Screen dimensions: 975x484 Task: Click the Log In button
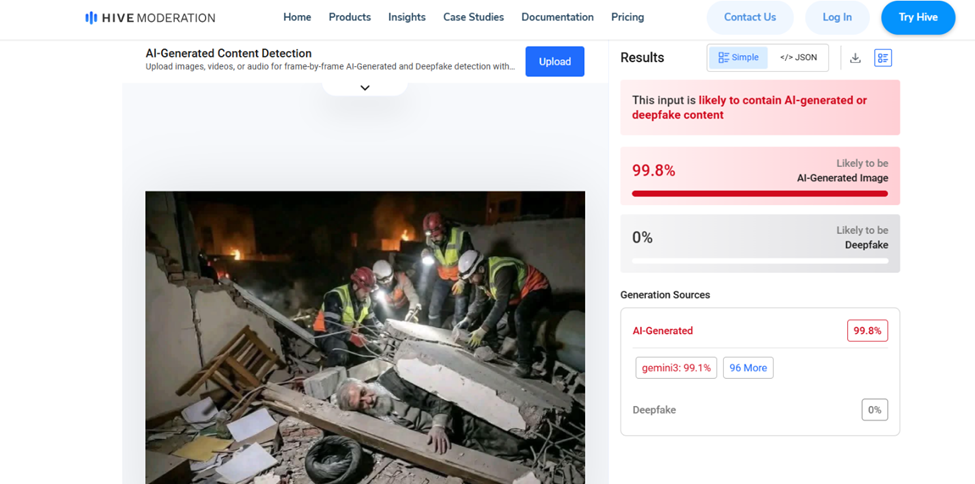[x=837, y=17]
